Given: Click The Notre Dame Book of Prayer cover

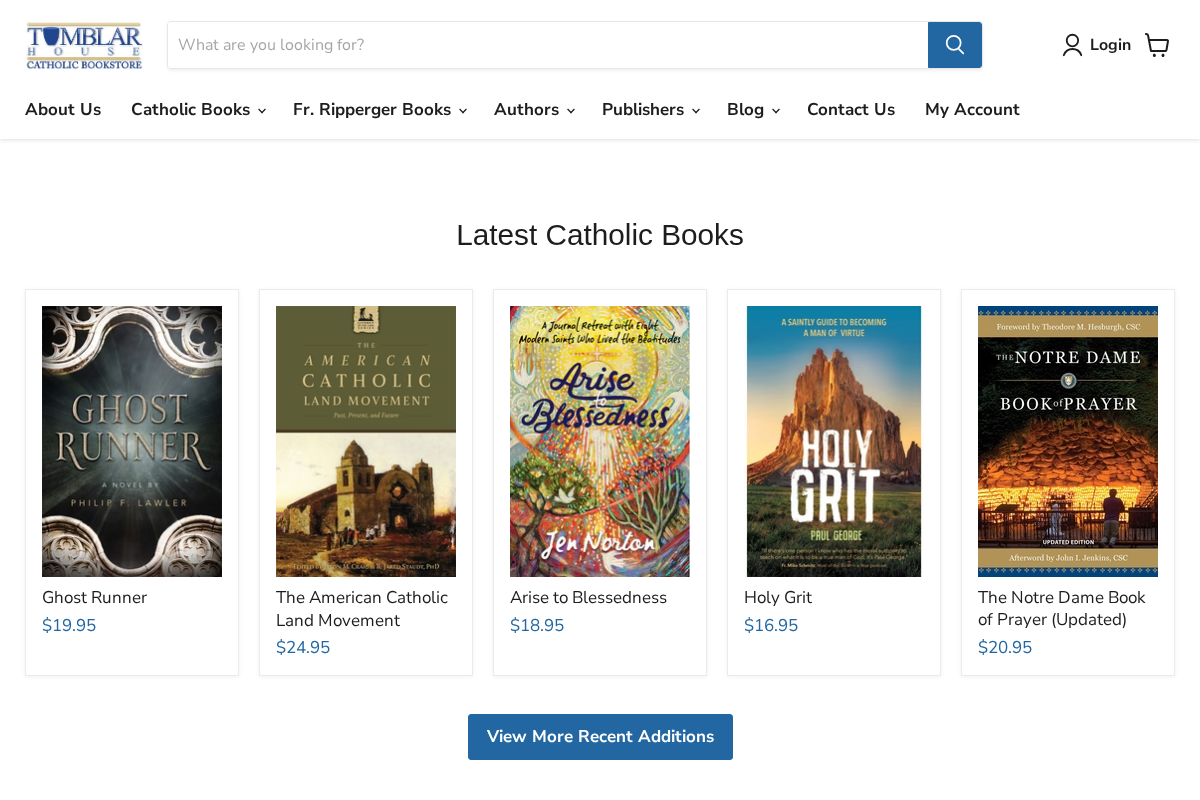Looking at the screenshot, I should (x=1067, y=441).
